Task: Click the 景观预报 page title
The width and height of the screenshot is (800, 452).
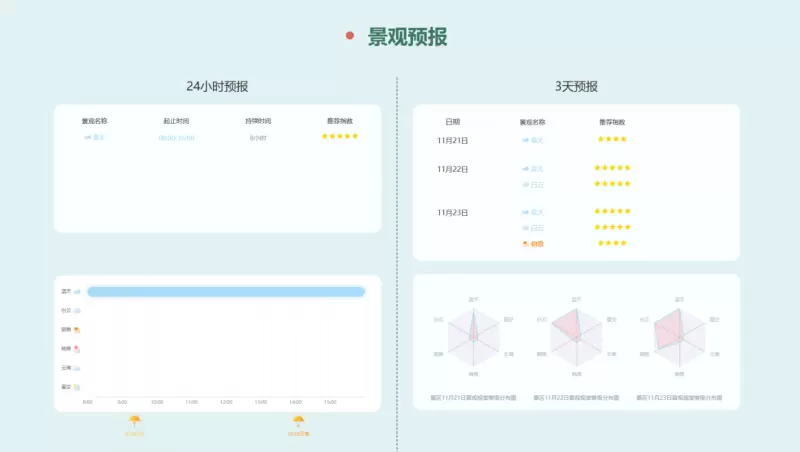Action: [x=407, y=37]
